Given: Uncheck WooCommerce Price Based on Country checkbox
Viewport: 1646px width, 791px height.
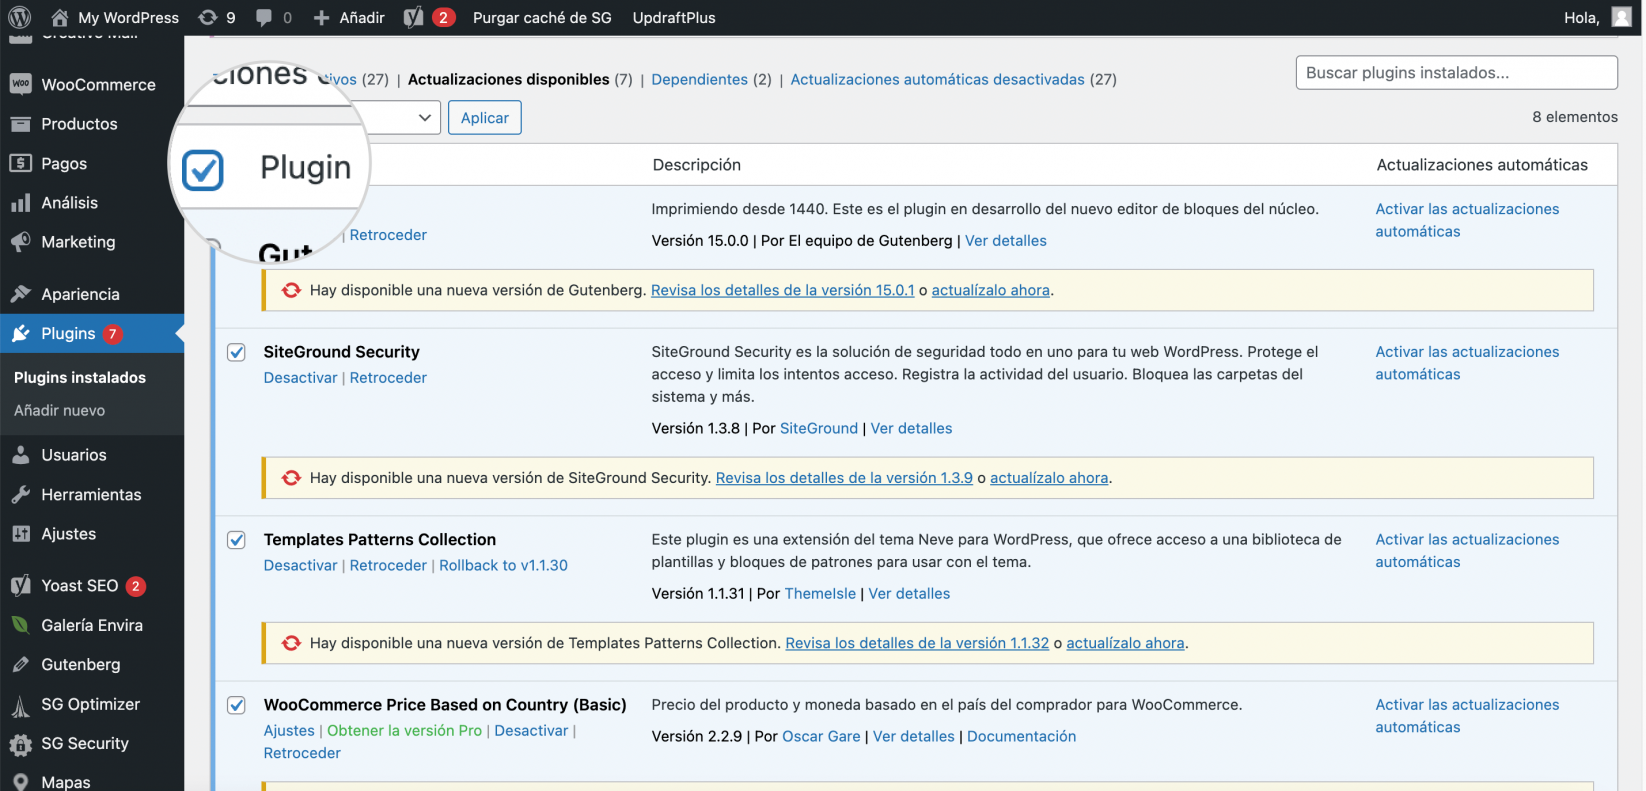Looking at the screenshot, I should 236,705.
